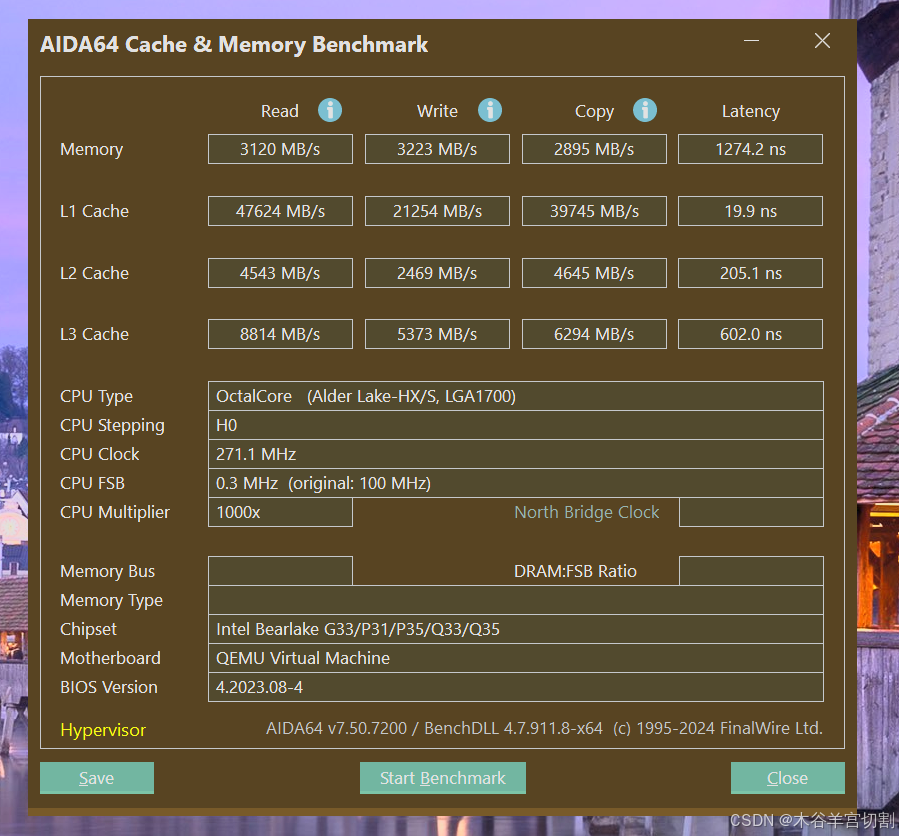
Task: Click CPU FSB value 0.3 MHz
Action: (x=516, y=483)
